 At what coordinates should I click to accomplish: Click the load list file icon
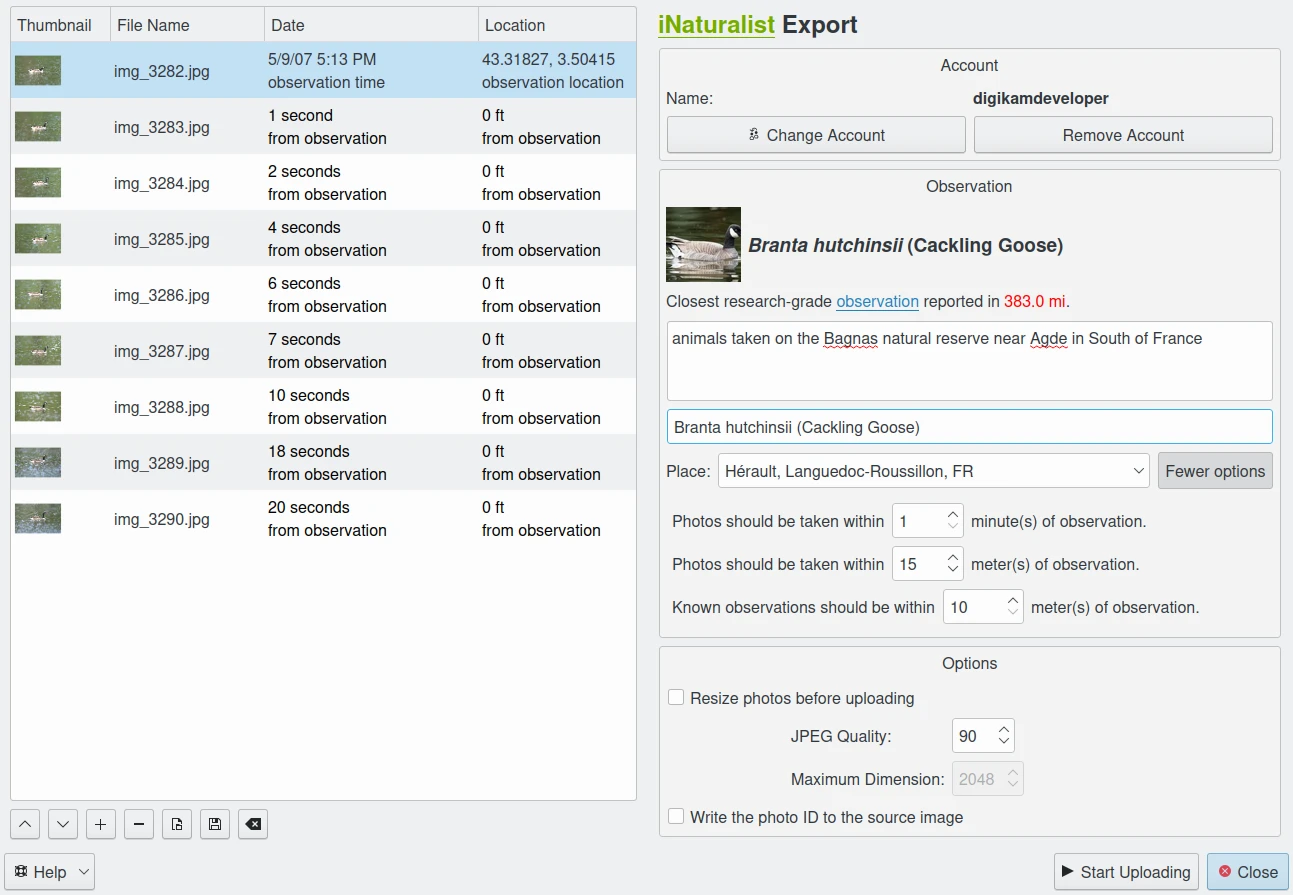pos(177,824)
